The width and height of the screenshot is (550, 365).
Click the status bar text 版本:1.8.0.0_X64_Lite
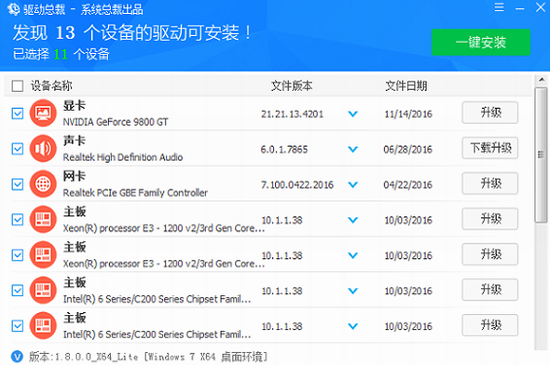coord(83,357)
